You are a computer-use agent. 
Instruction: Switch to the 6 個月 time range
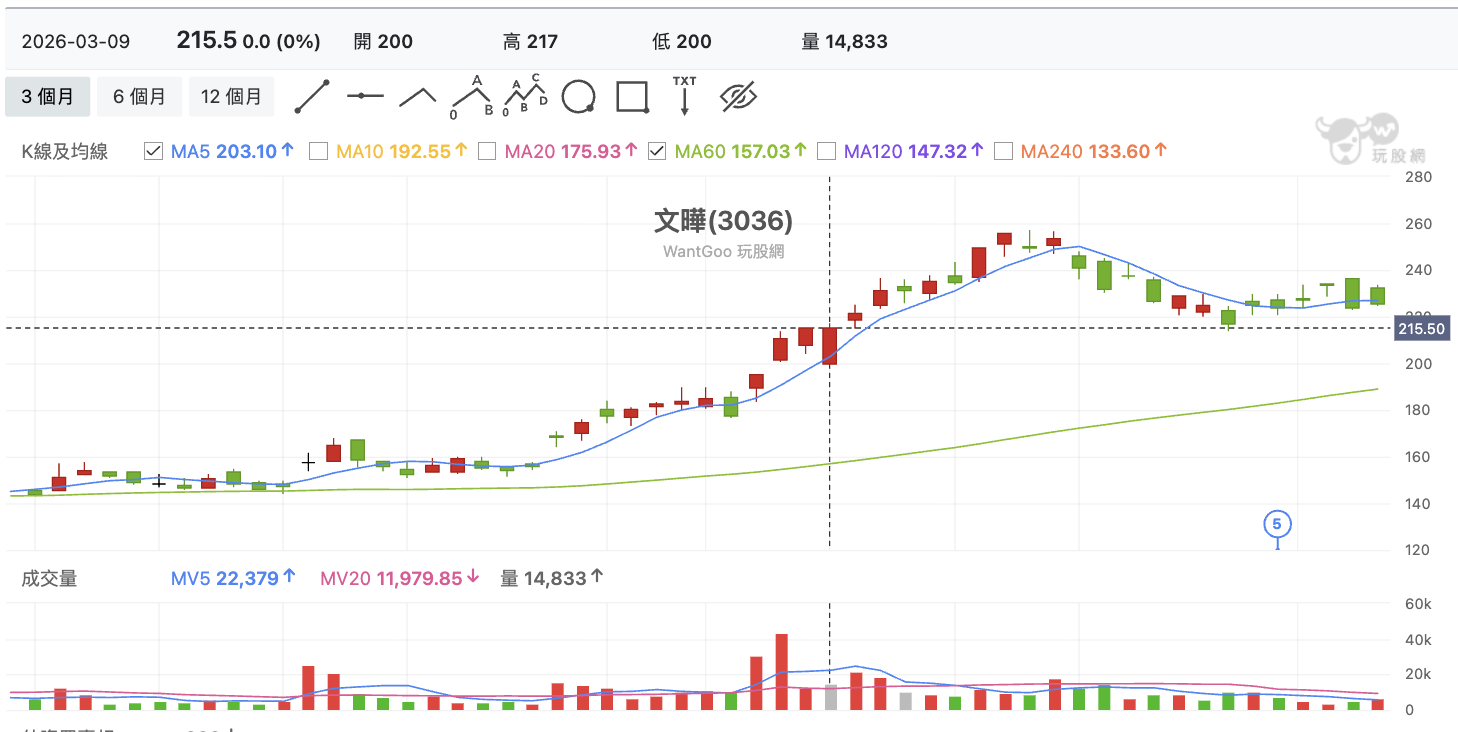[140, 97]
